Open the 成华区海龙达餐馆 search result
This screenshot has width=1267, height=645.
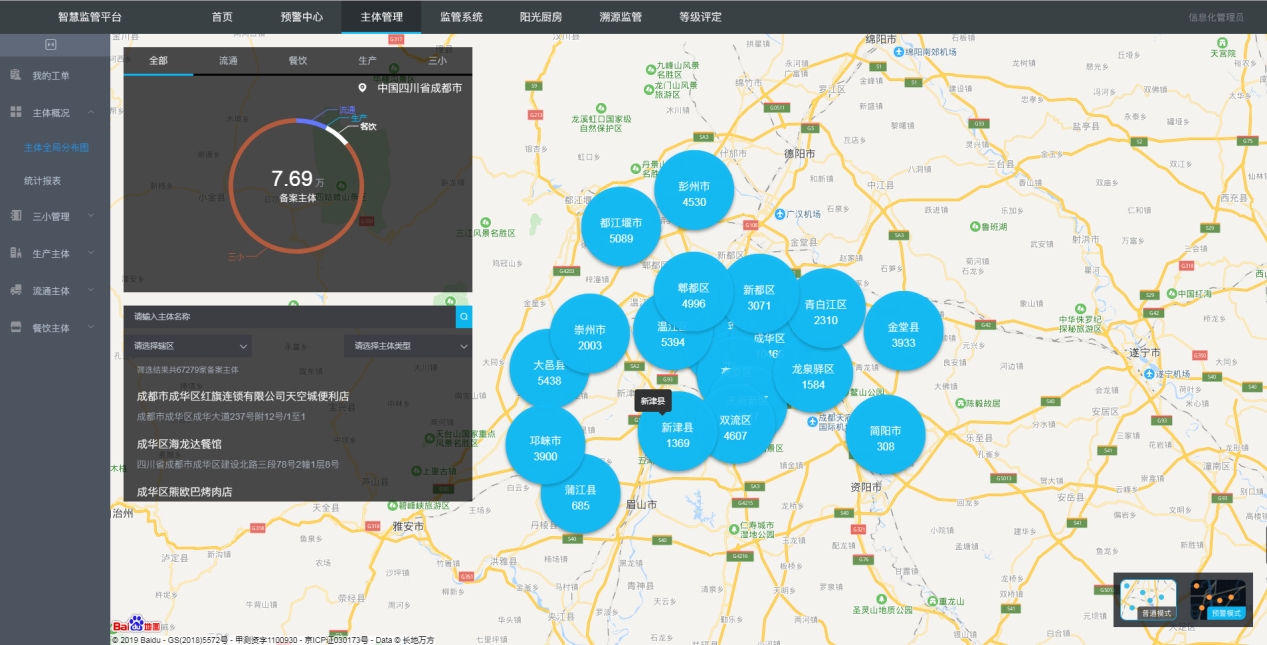click(x=179, y=444)
